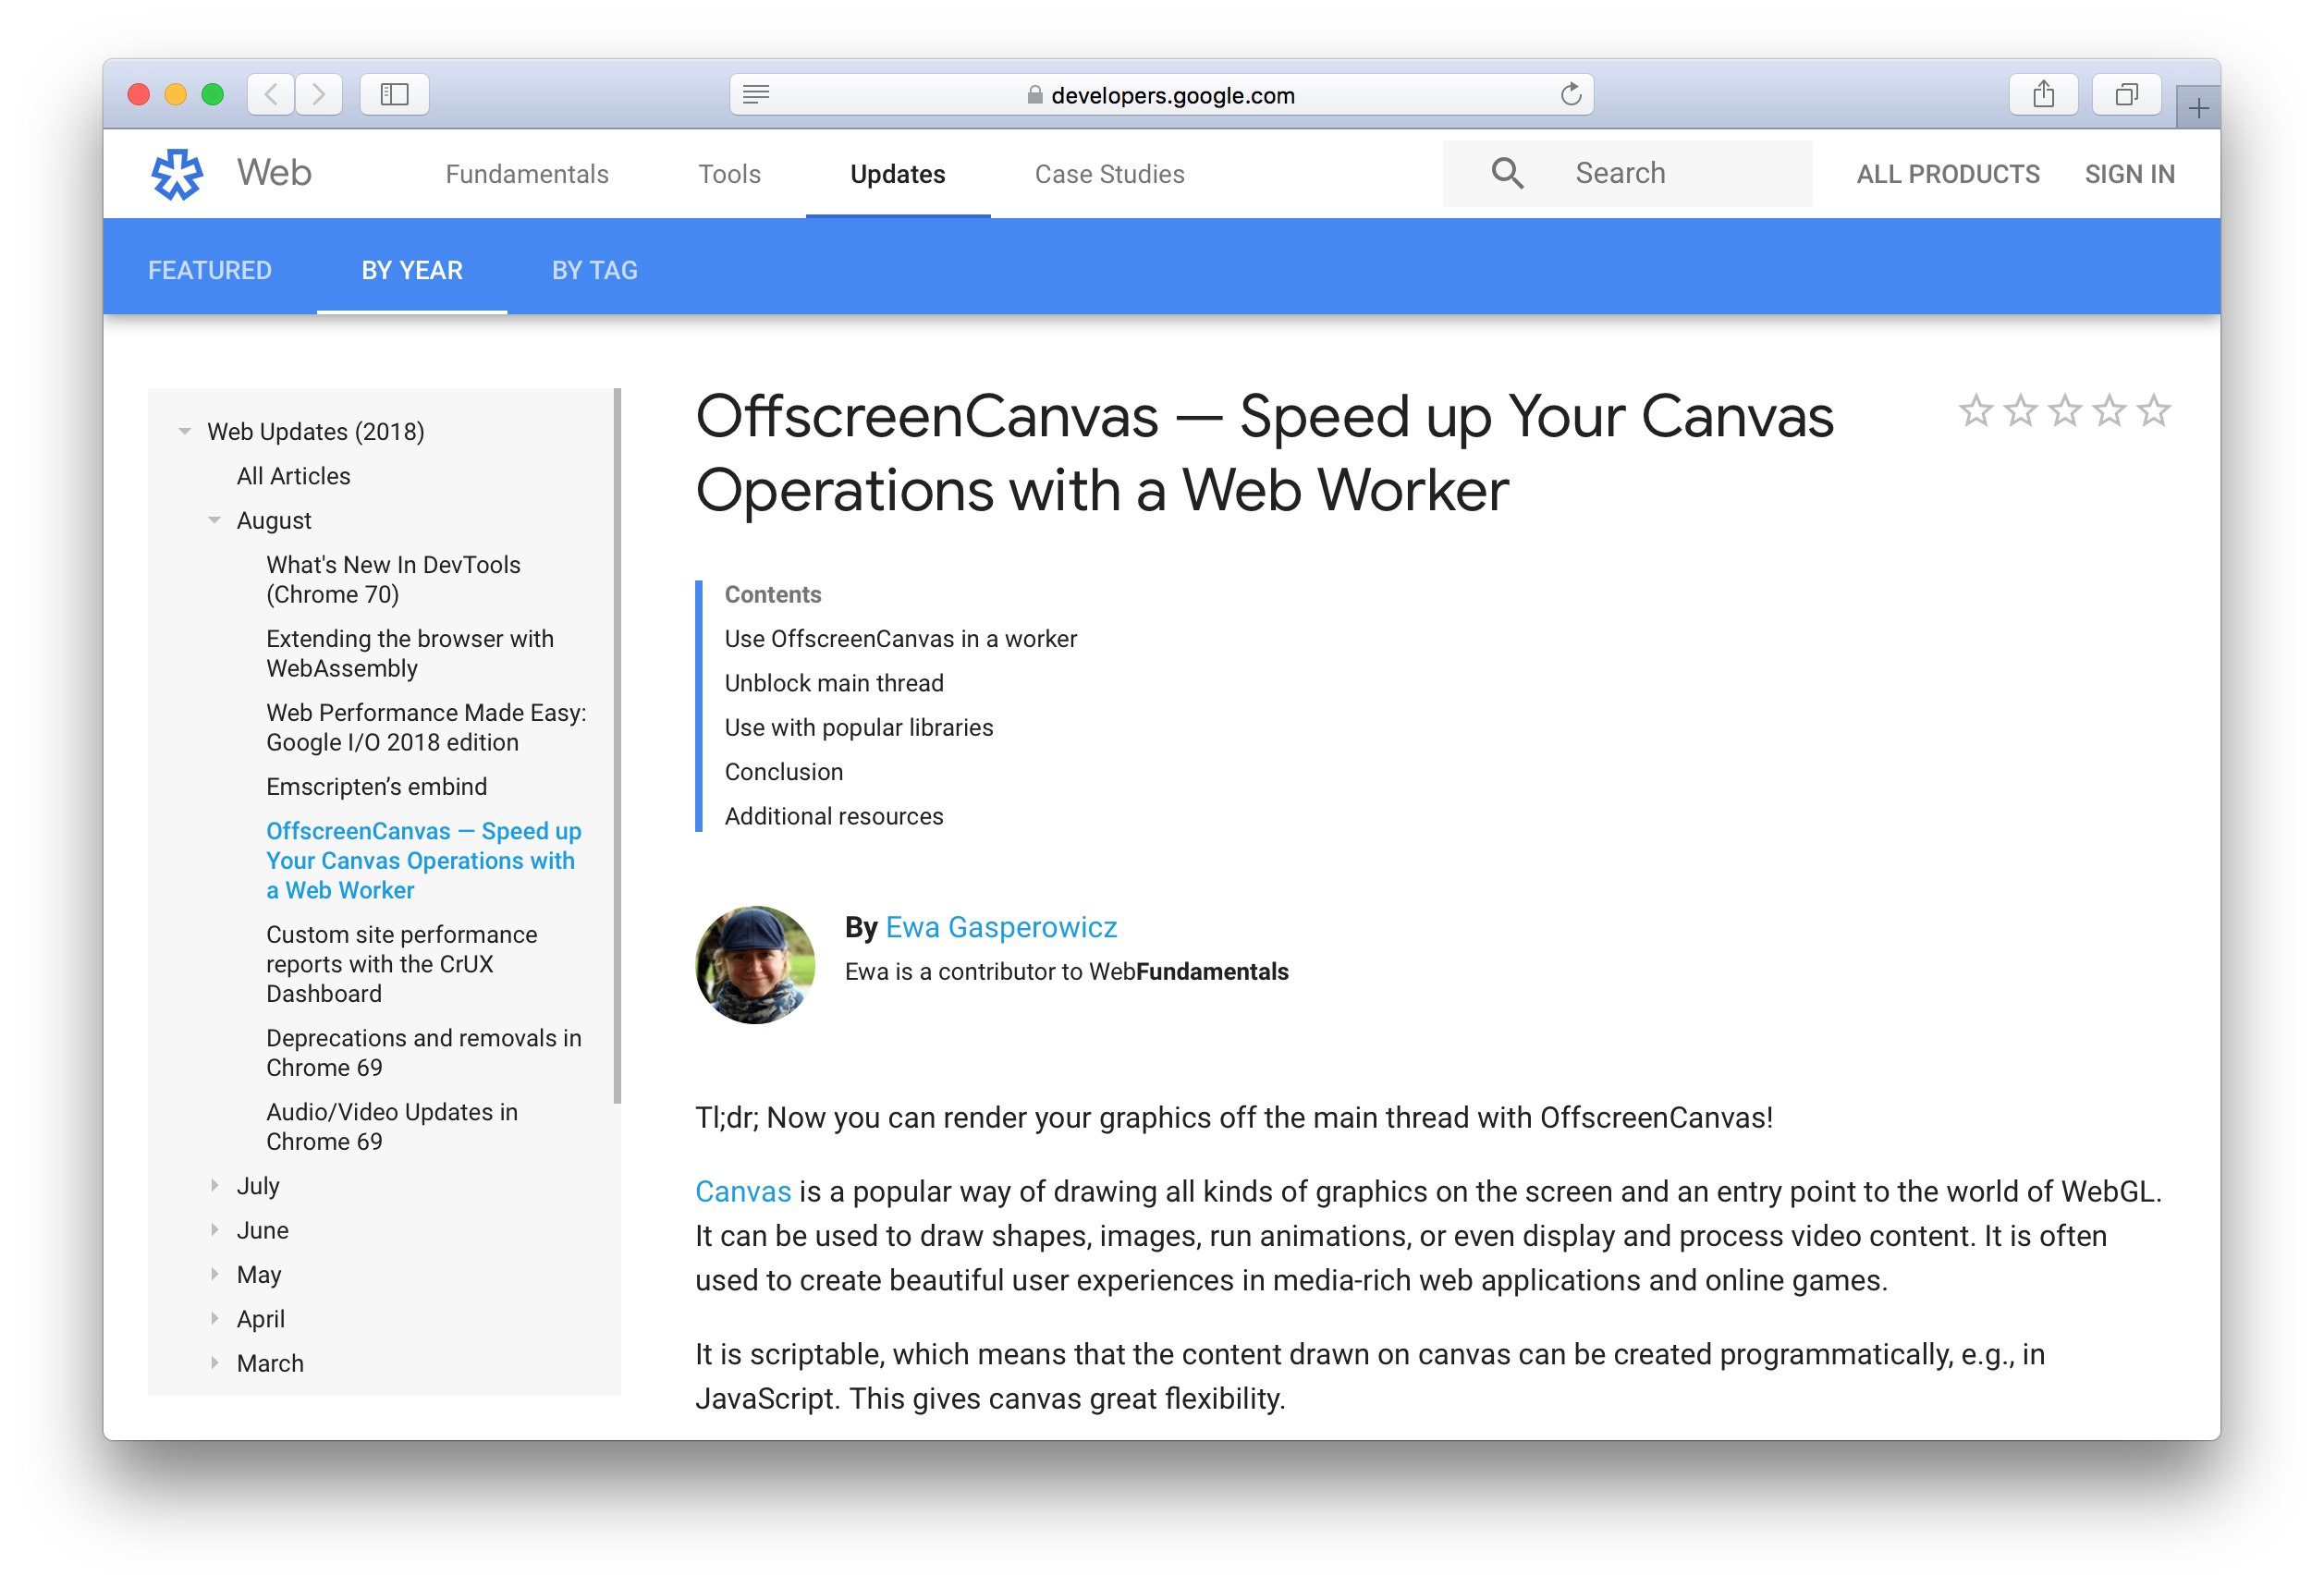Expand the July section
Image resolution: width=2324 pixels, height=1588 pixels.
(214, 1185)
